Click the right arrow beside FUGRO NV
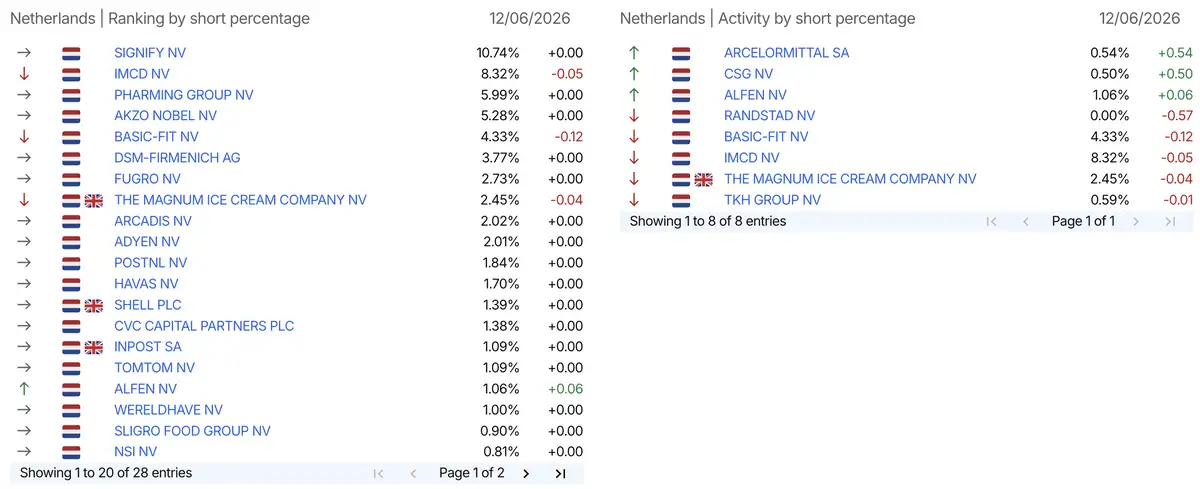Viewport: 1200px width, 489px height. 25,179
